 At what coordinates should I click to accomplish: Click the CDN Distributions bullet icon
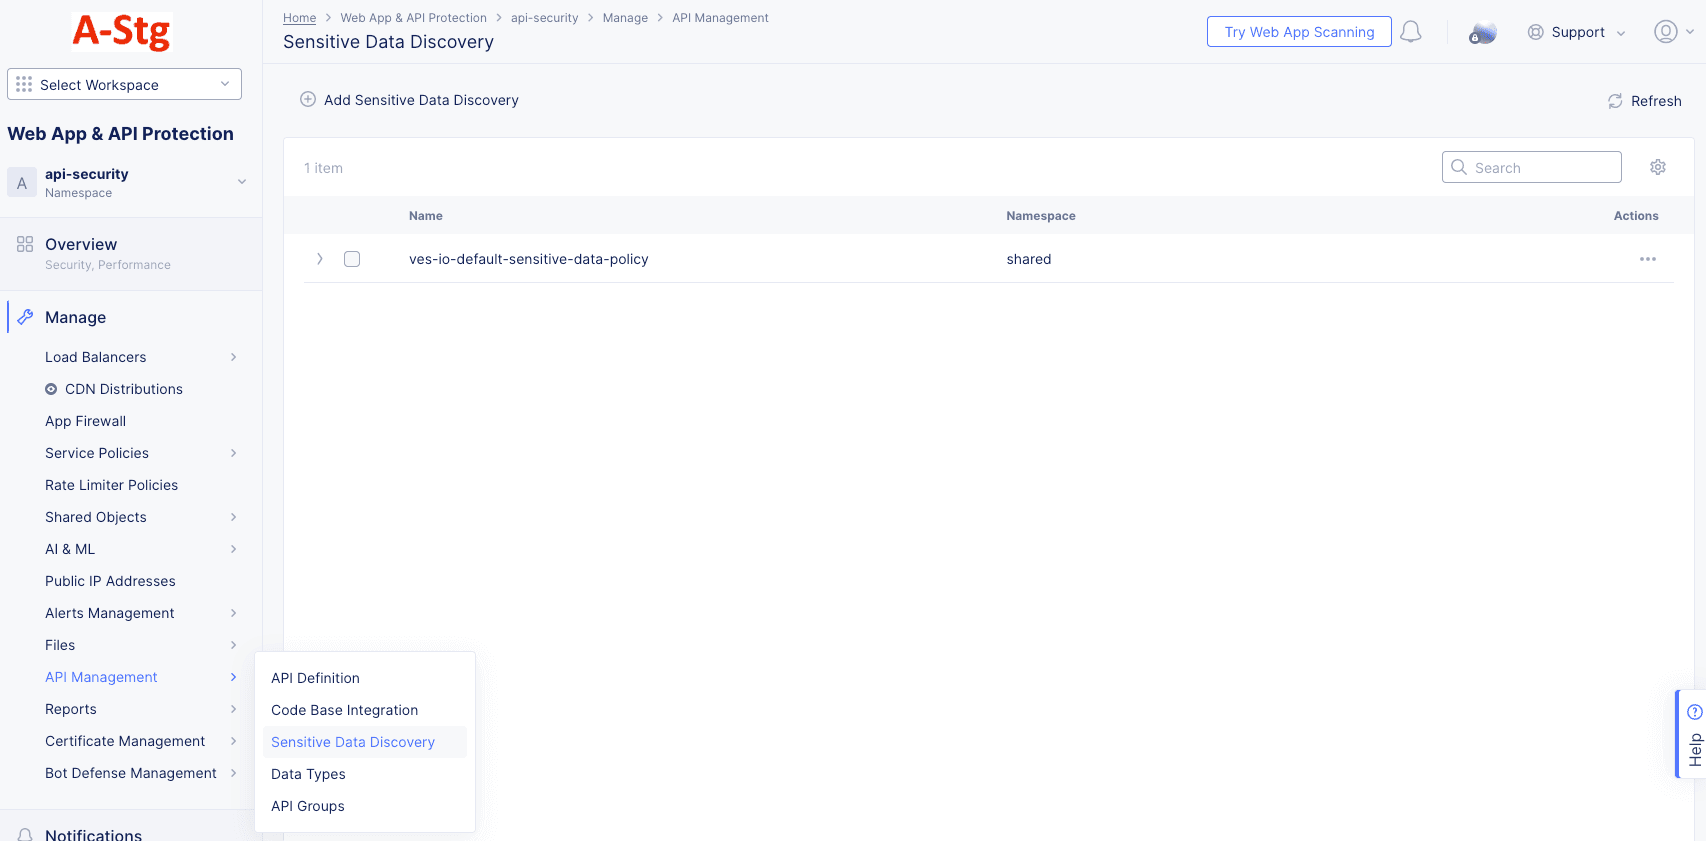tap(51, 389)
